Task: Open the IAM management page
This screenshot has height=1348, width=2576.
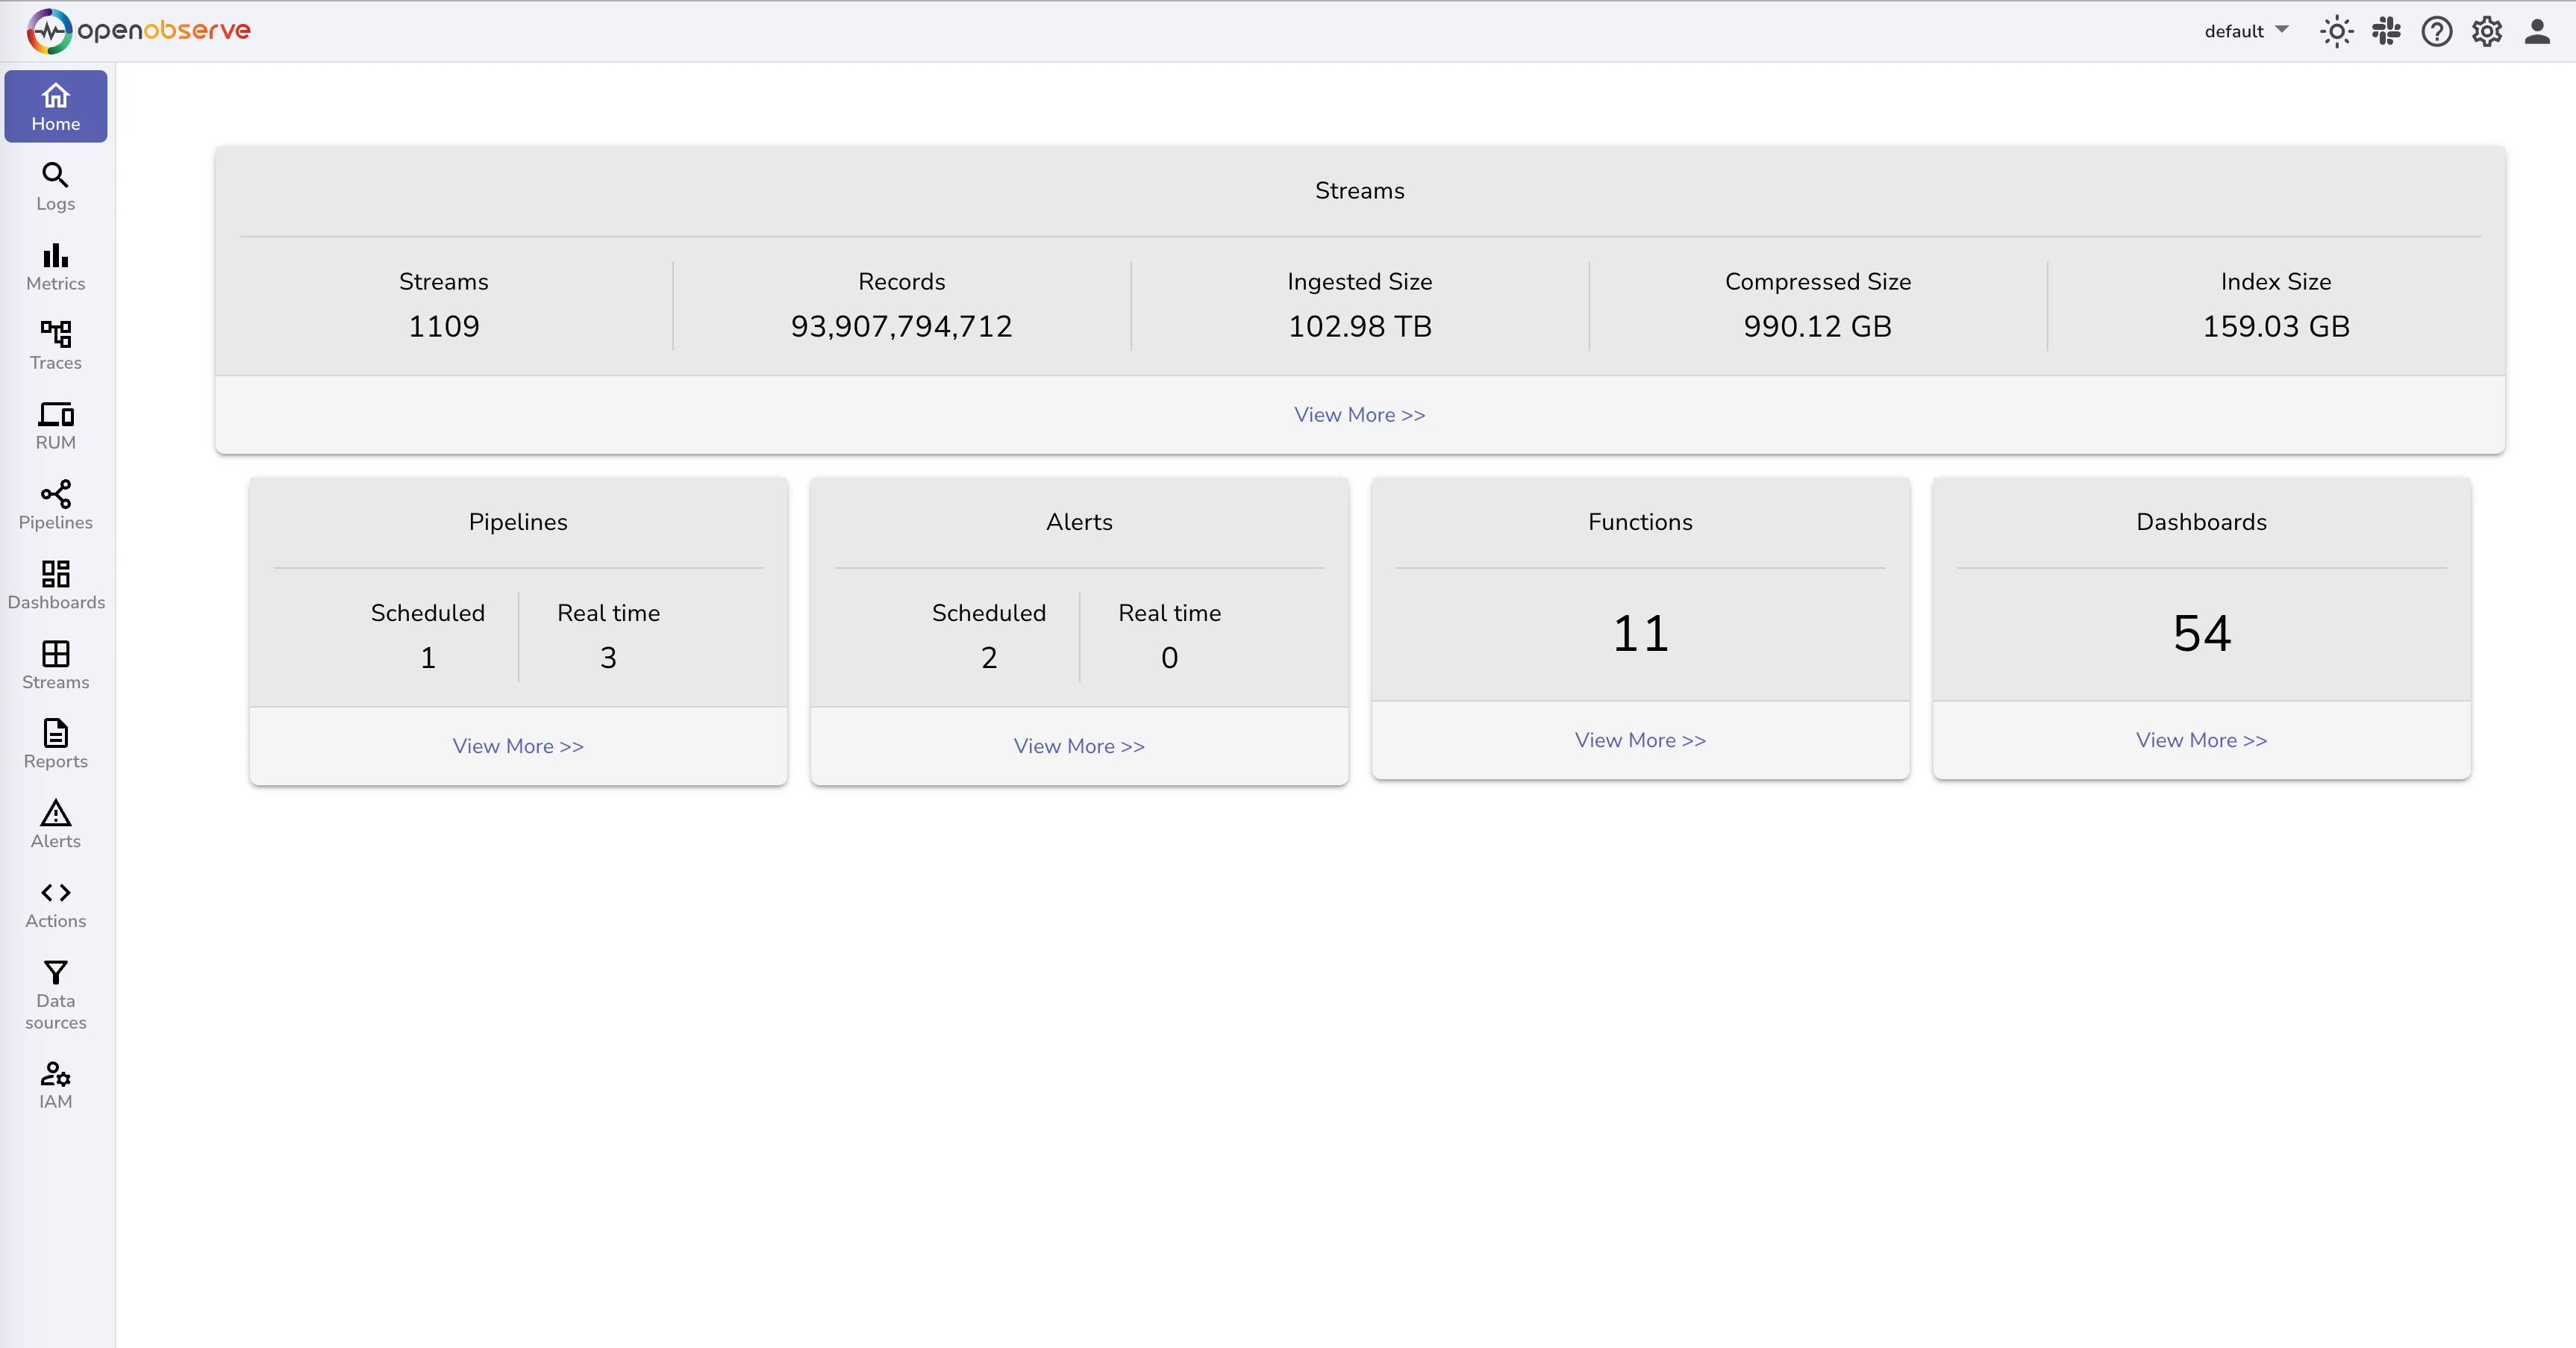Action: (55, 1085)
